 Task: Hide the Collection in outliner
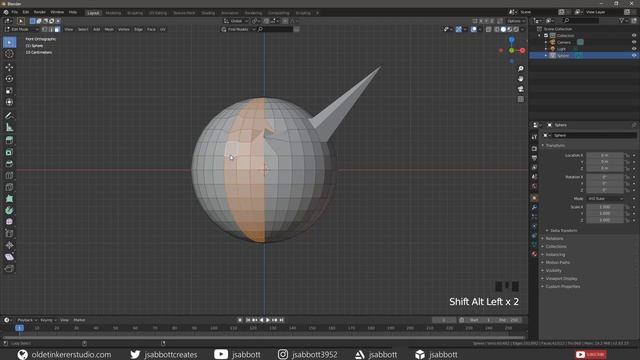634,36
